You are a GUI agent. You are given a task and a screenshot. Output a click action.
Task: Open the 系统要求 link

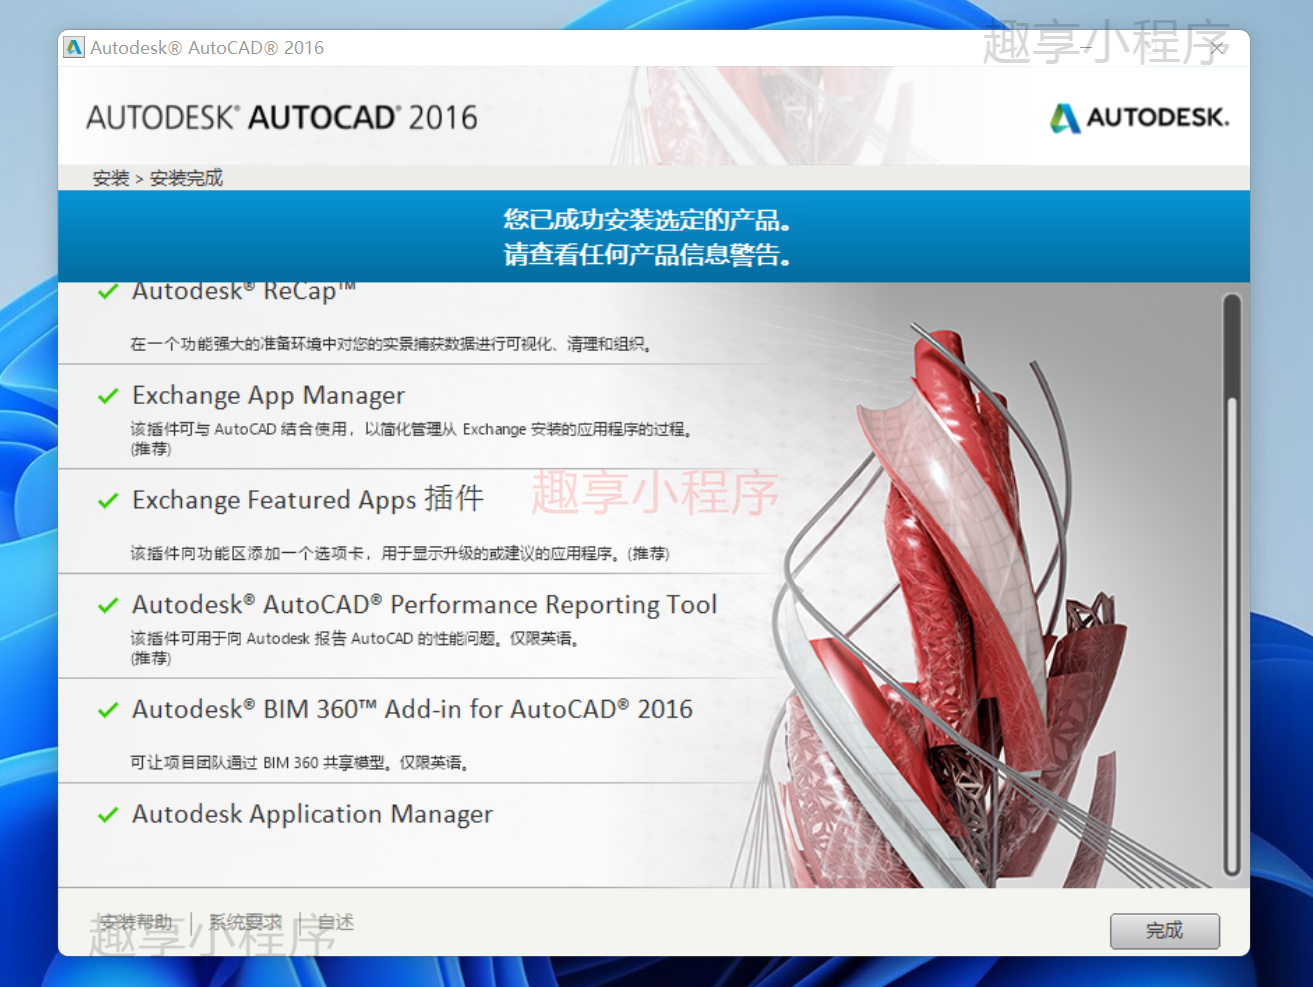click(x=245, y=922)
